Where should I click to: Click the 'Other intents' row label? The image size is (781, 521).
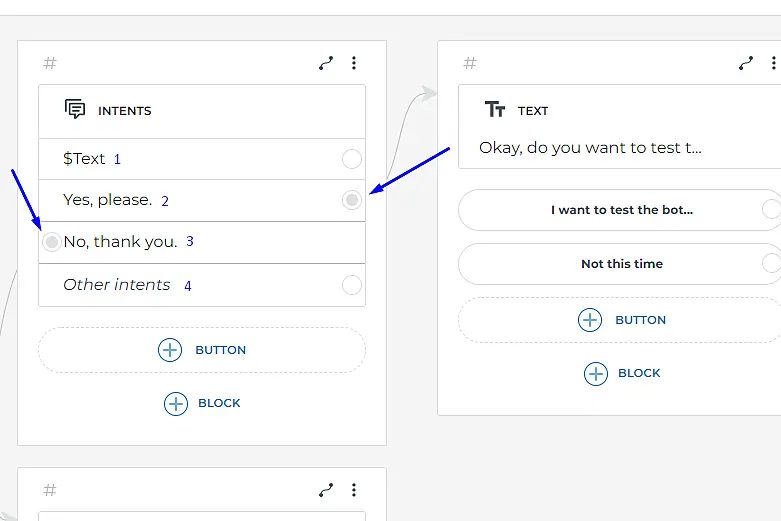[117, 285]
